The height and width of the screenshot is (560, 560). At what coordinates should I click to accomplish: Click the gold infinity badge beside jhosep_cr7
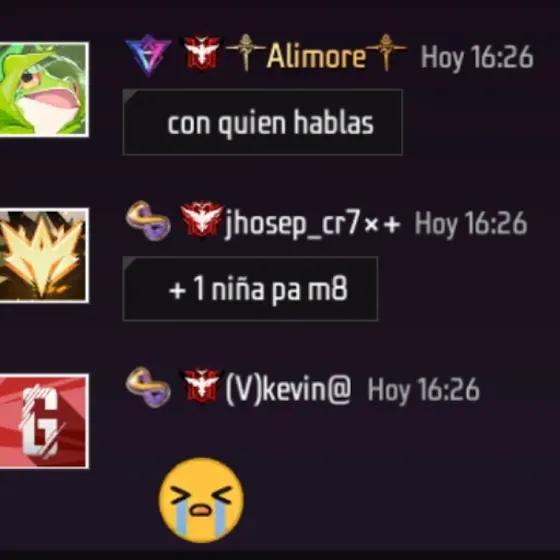tap(148, 221)
